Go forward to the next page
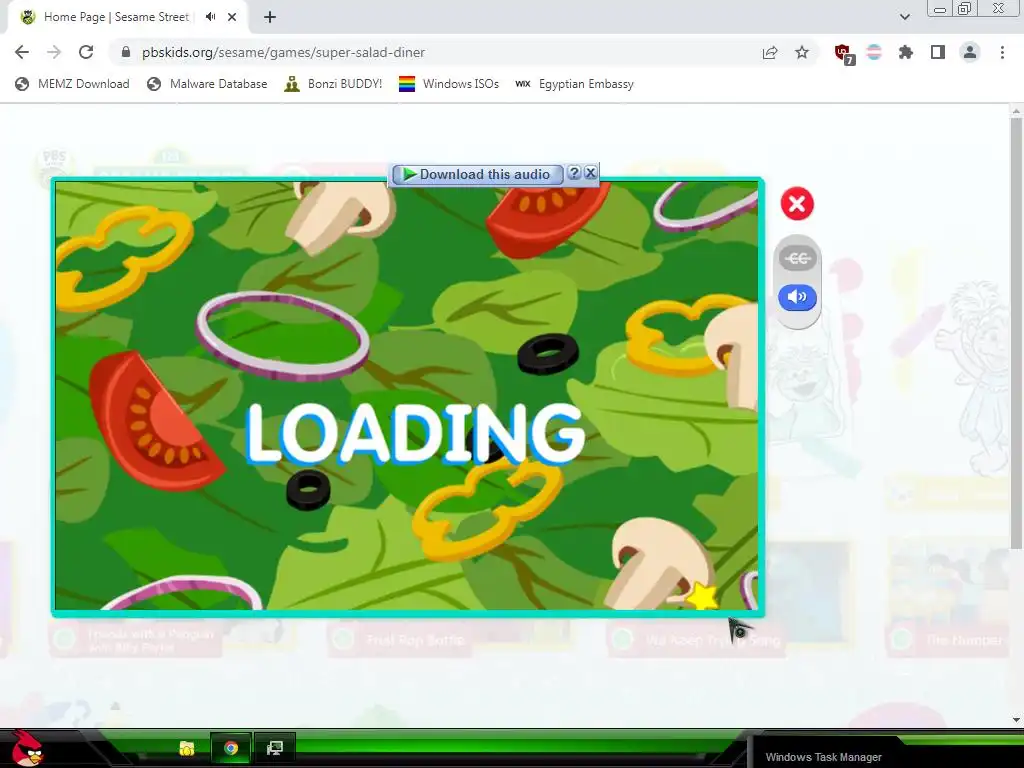 pyautogui.click(x=54, y=52)
